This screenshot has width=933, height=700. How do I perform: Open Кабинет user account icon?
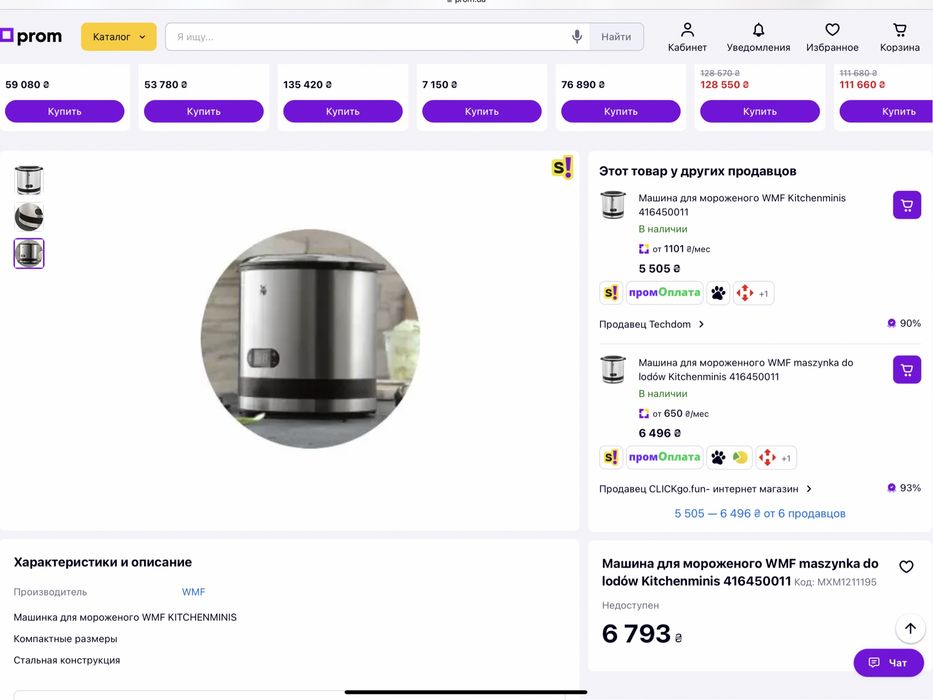click(x=687, y=37)
